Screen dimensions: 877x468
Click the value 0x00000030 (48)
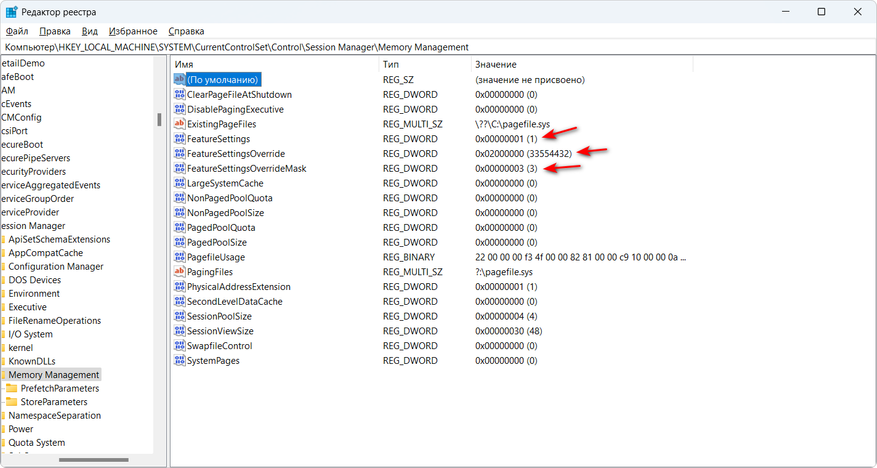[x=508, y=331]
